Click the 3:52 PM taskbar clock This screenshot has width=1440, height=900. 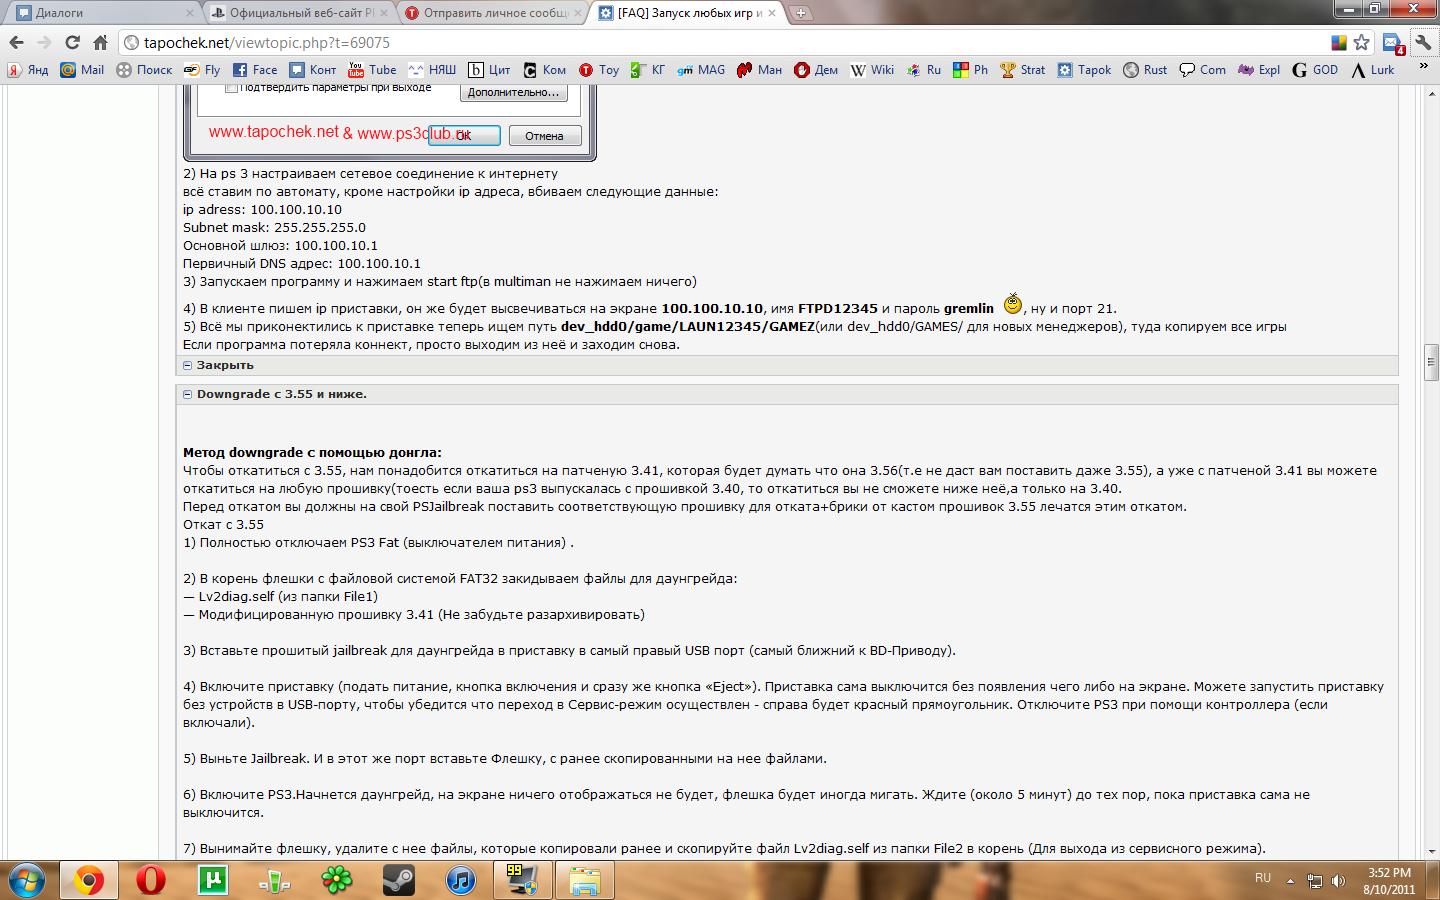(x=1389, y=880)
